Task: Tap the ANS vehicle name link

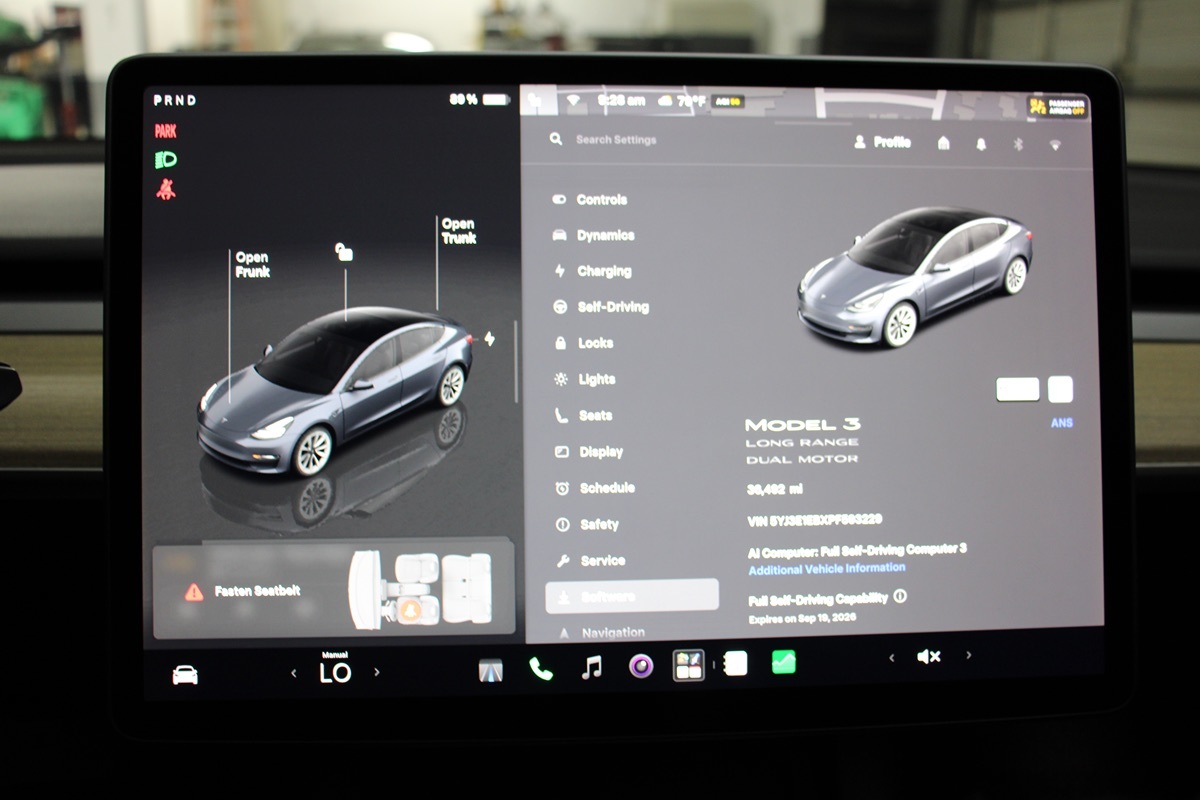Action: (x=1062, y=423)
